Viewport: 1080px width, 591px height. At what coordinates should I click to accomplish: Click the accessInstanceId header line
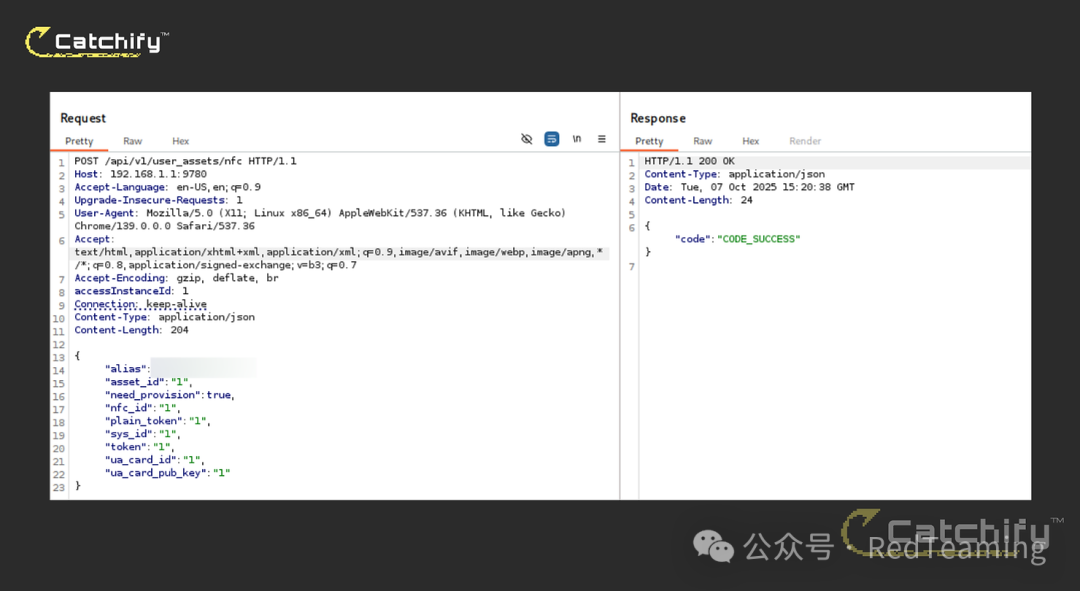coord(131,291)
